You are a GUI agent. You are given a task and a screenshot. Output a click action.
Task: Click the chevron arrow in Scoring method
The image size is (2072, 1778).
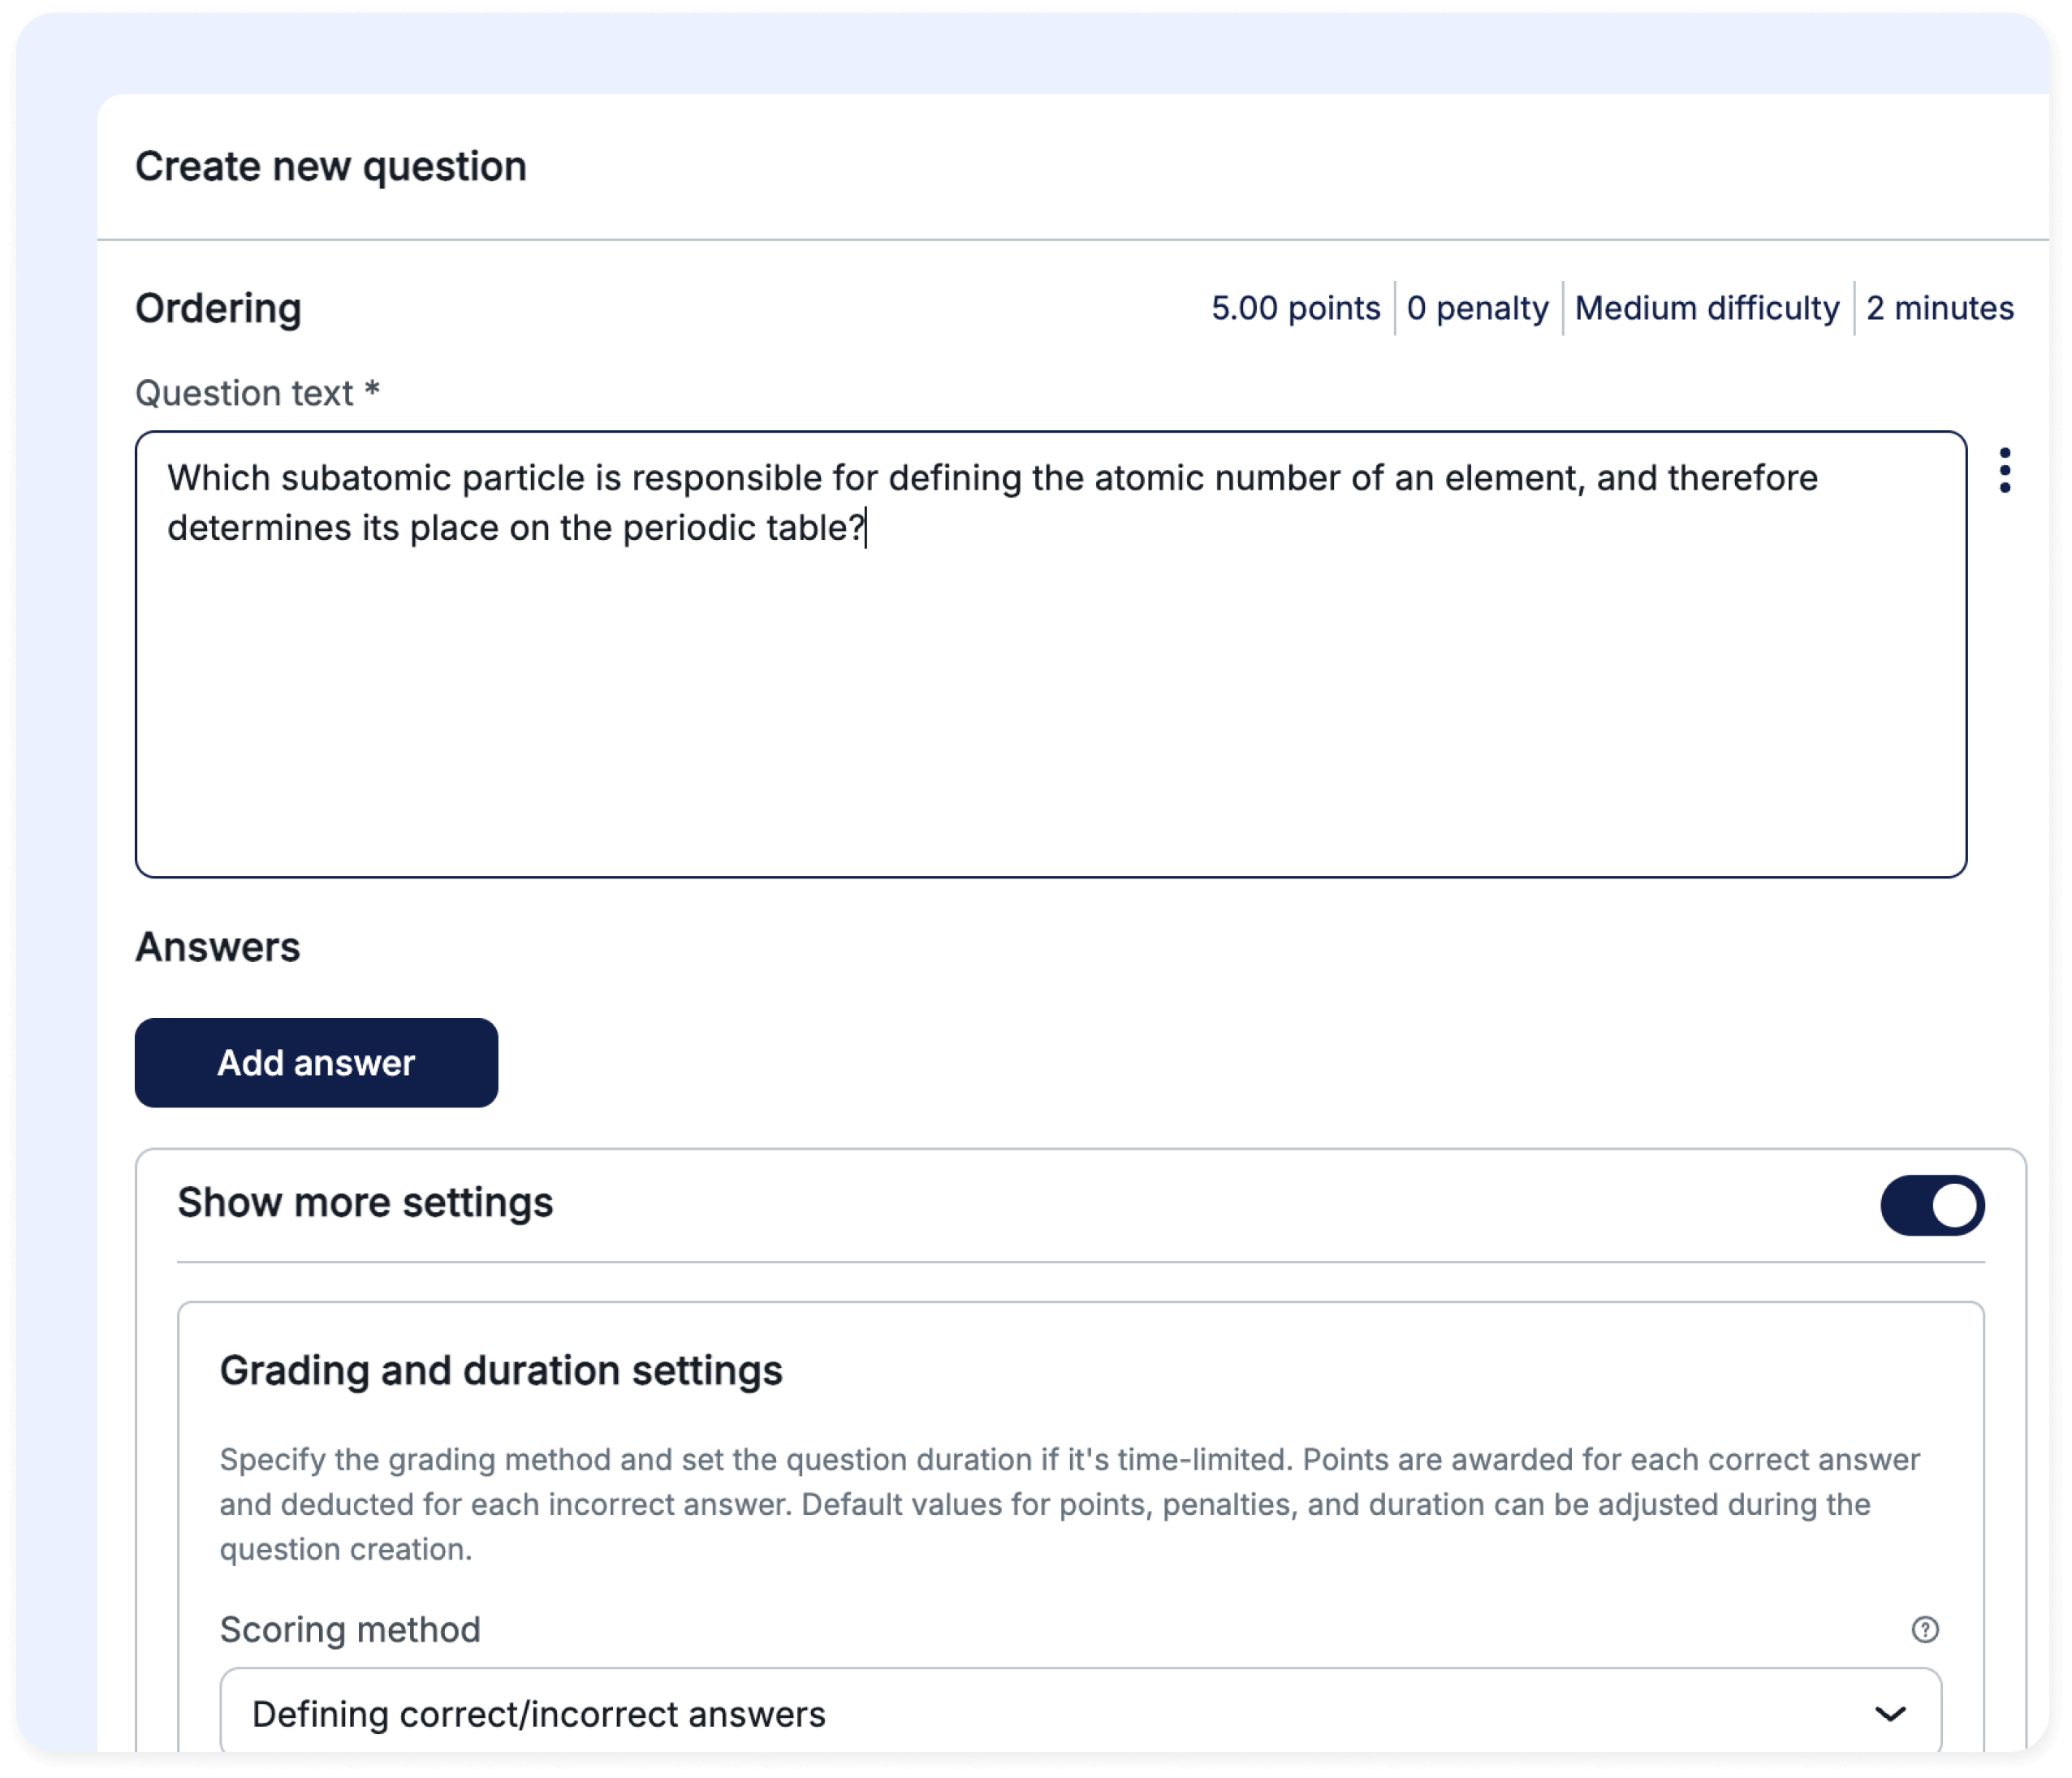point(1889,1713)
